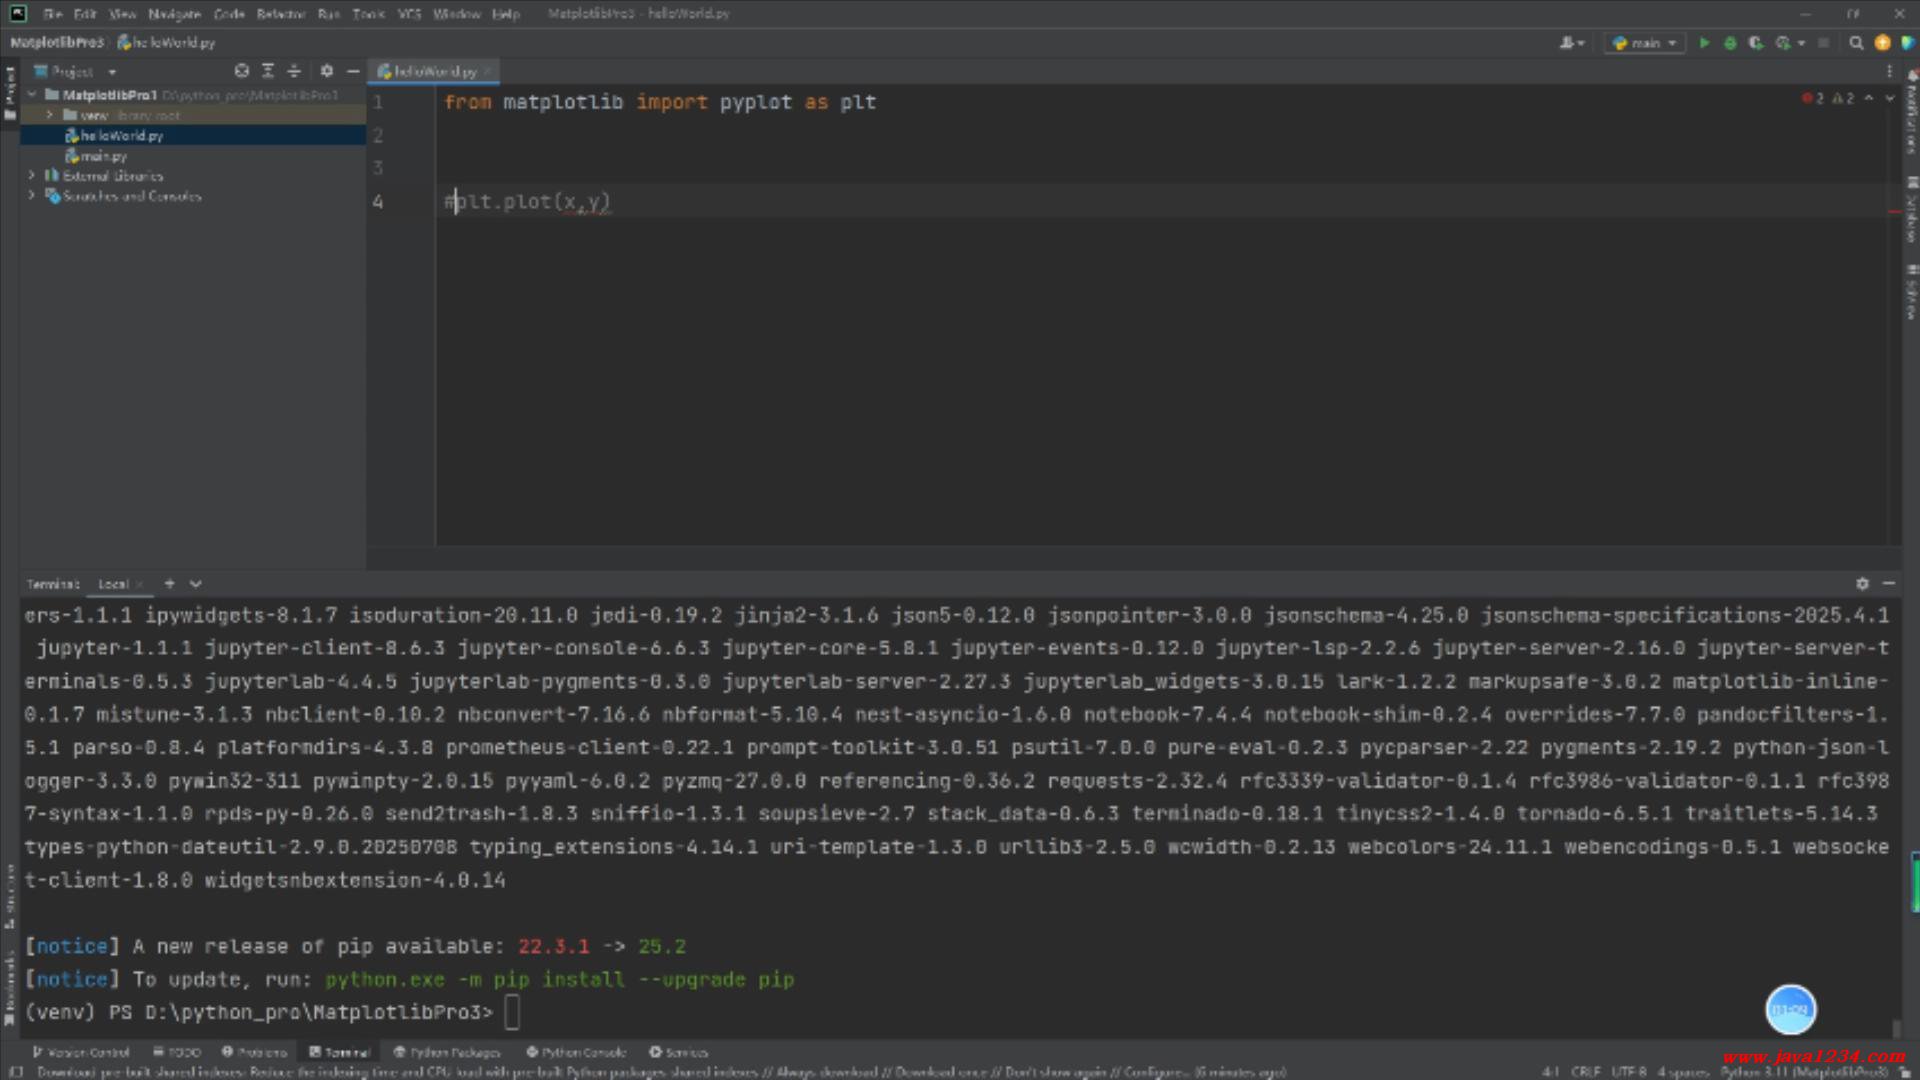Expand the venv folder node
Screen dimensions: 1920x1080
coord(49,115)
